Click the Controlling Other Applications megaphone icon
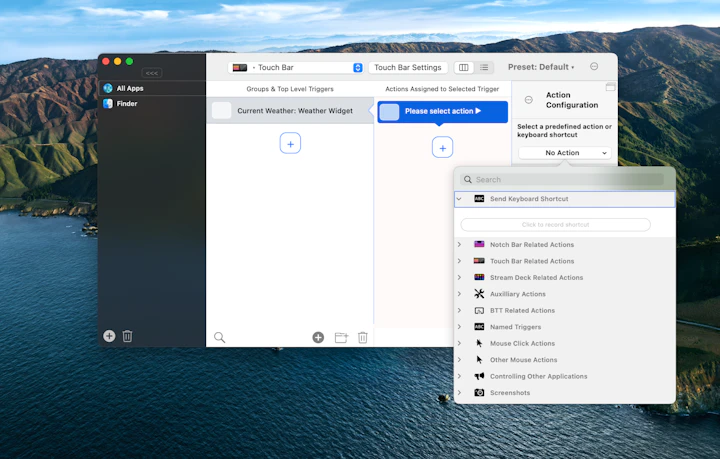 [479, 376]
